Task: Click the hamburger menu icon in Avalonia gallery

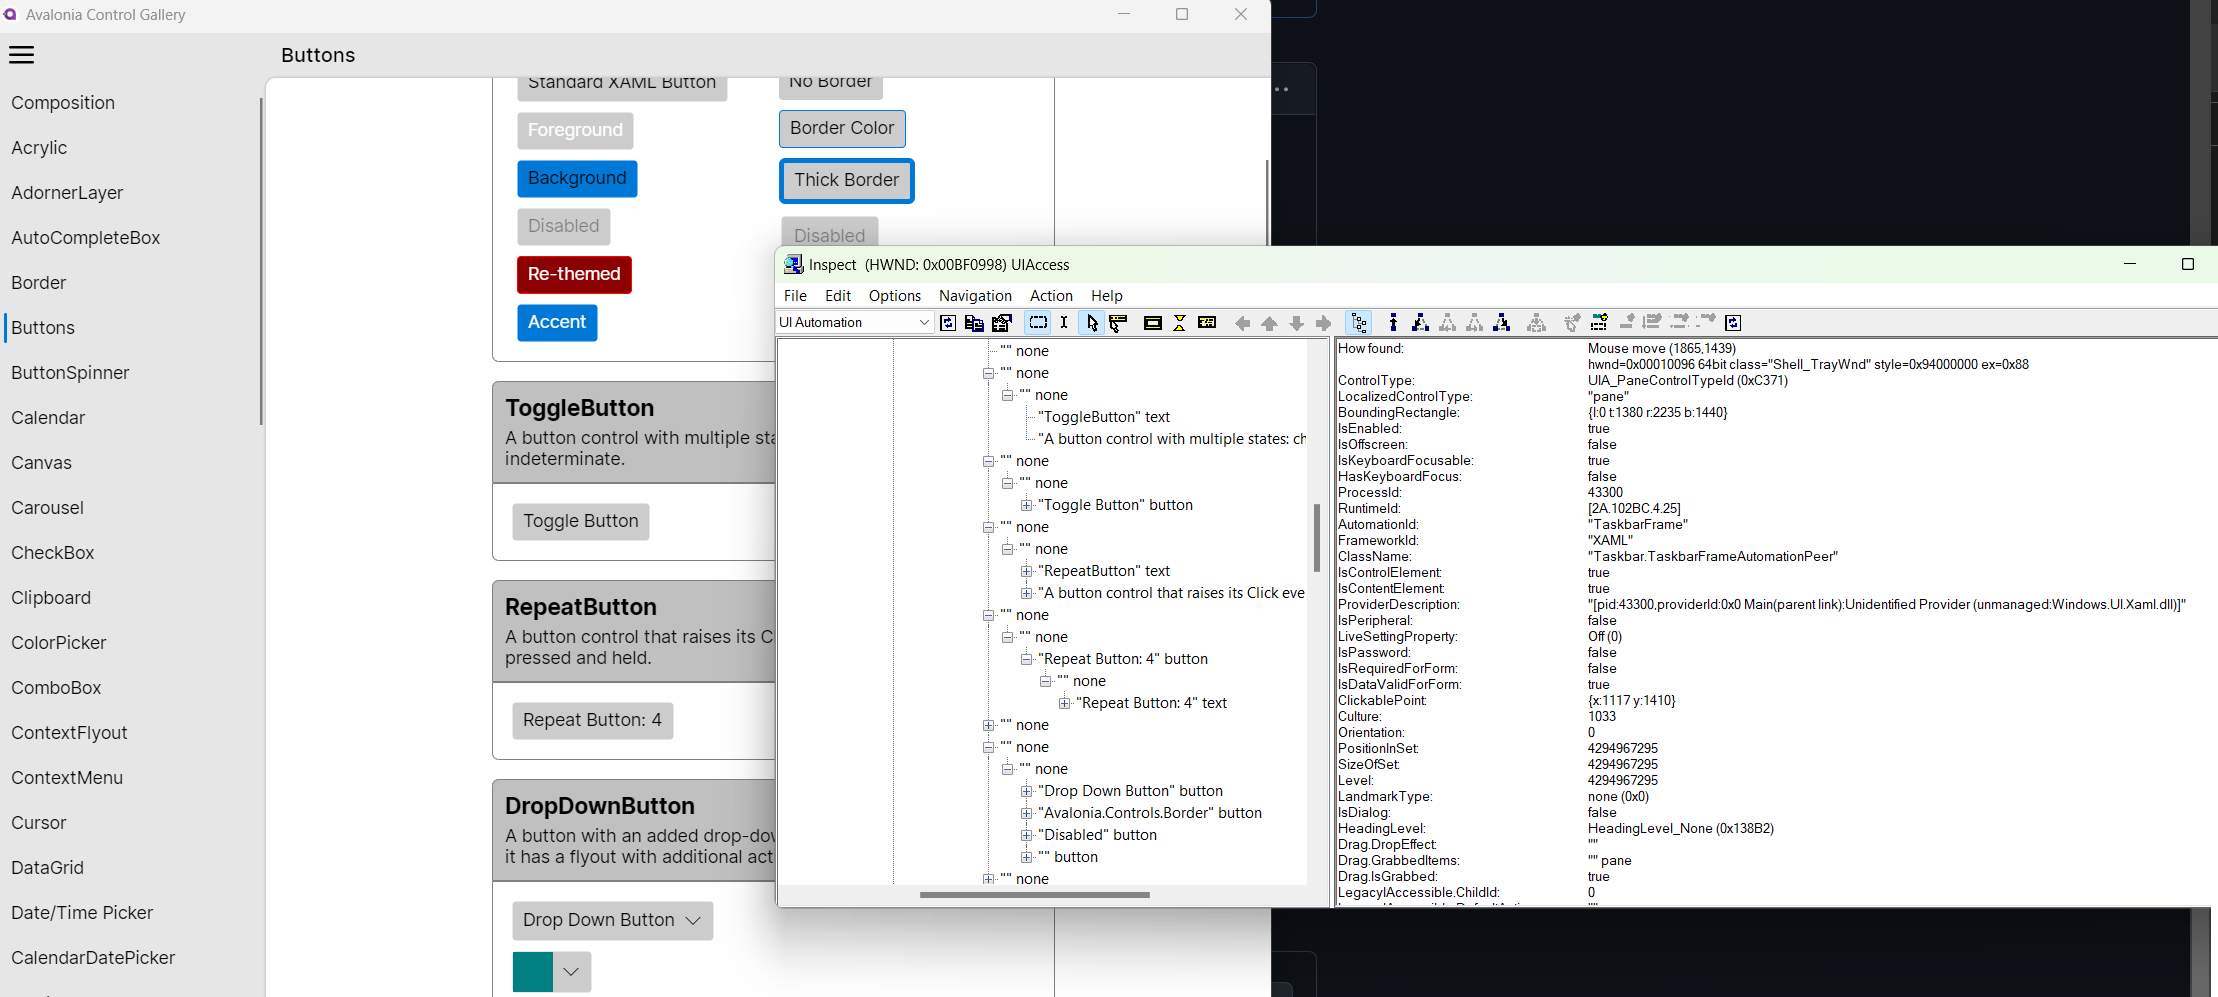Action: [x=22, y=55]
